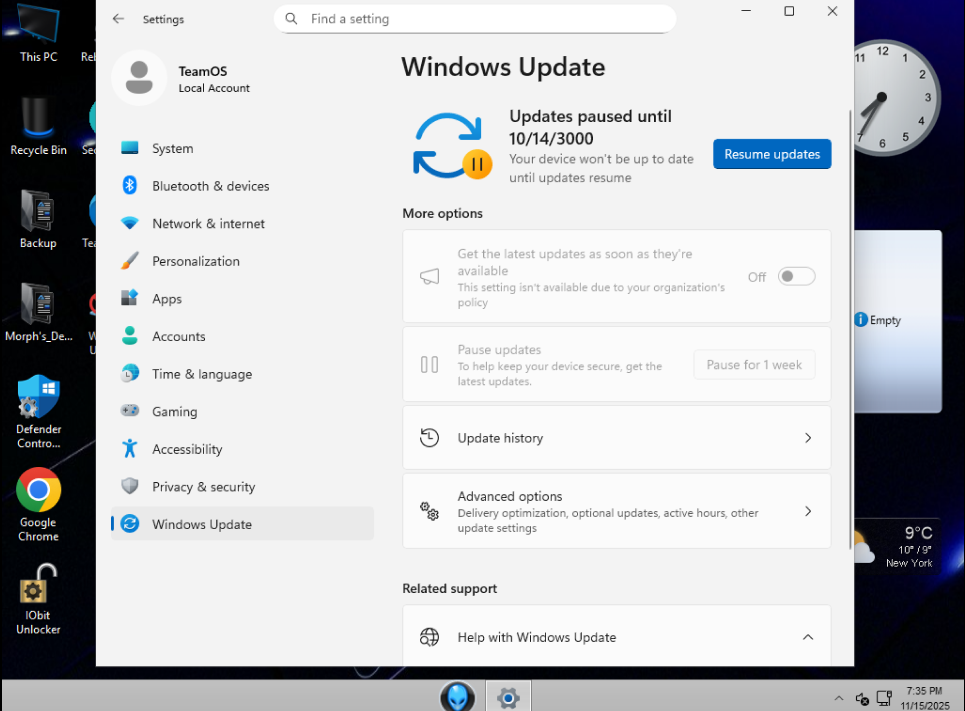The width and height of the screenshot is (965, 711).
Task: Open the Morph's_De... desktop icon
Action: pos(38,313)
